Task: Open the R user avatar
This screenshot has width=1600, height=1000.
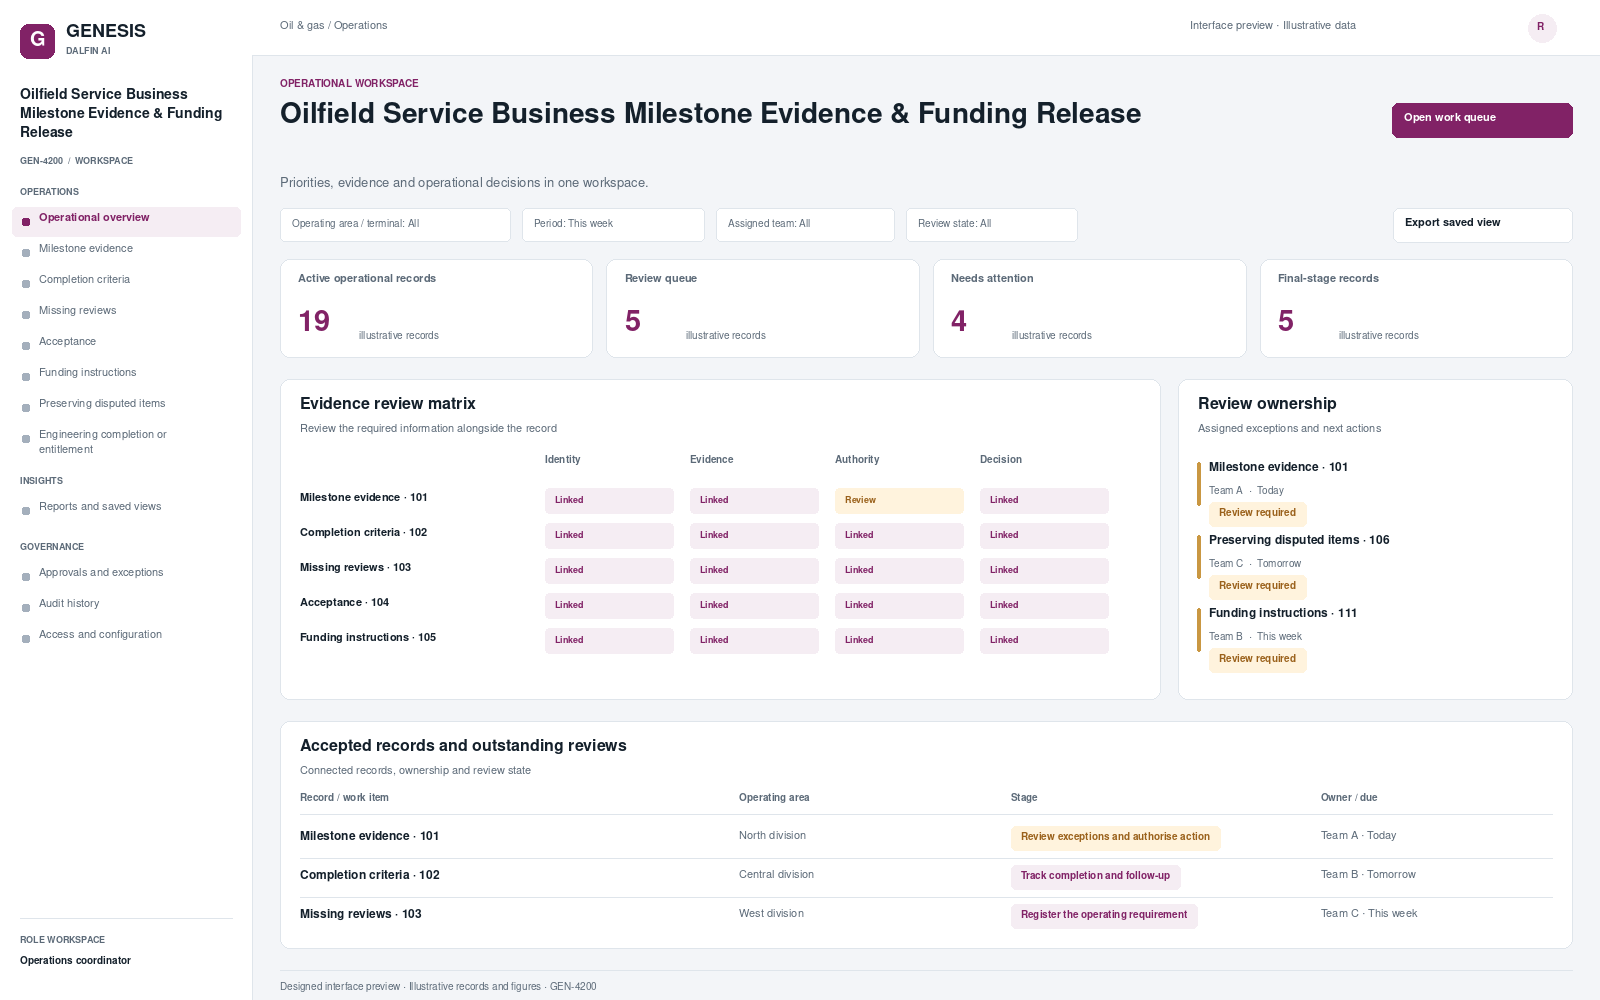Action: click(1541, 27)
